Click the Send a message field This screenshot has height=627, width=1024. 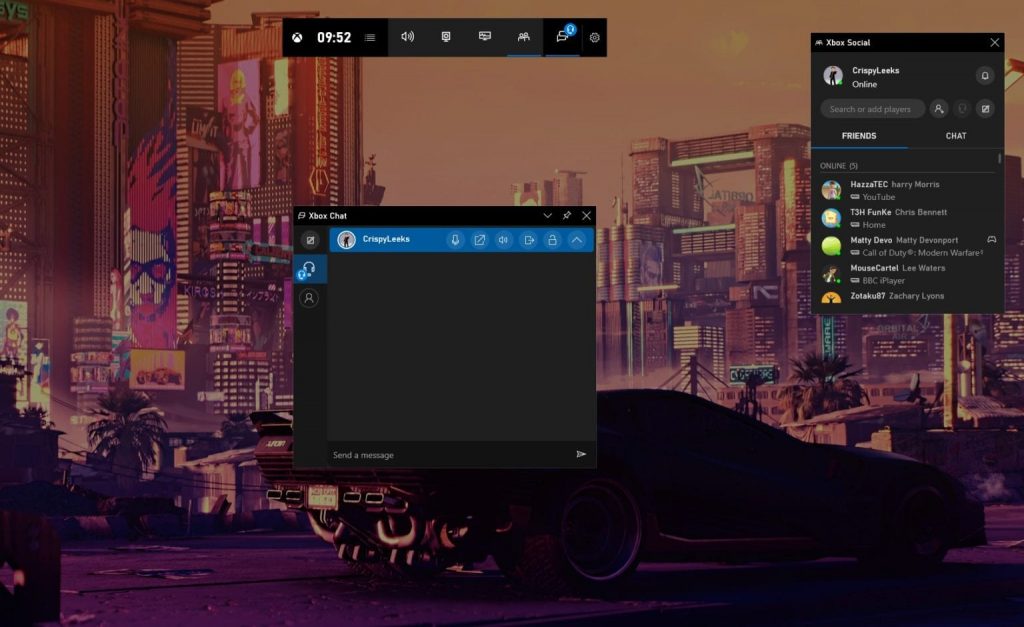449,455
